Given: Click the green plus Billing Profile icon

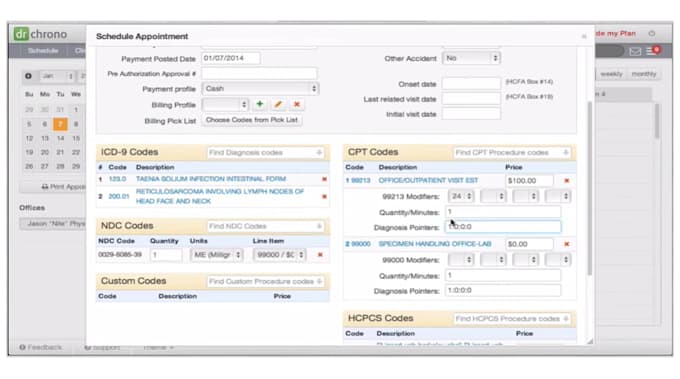Looking at the screenshot, I should pyautogui.click(x=259, y=104).
